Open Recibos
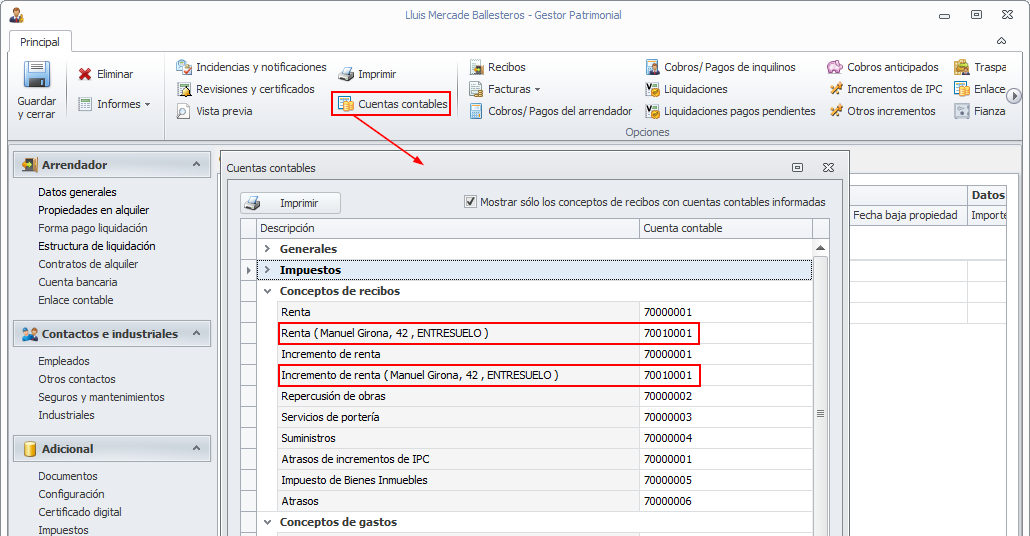Viewport: 1030px width, 536px height. pos(497,67)
